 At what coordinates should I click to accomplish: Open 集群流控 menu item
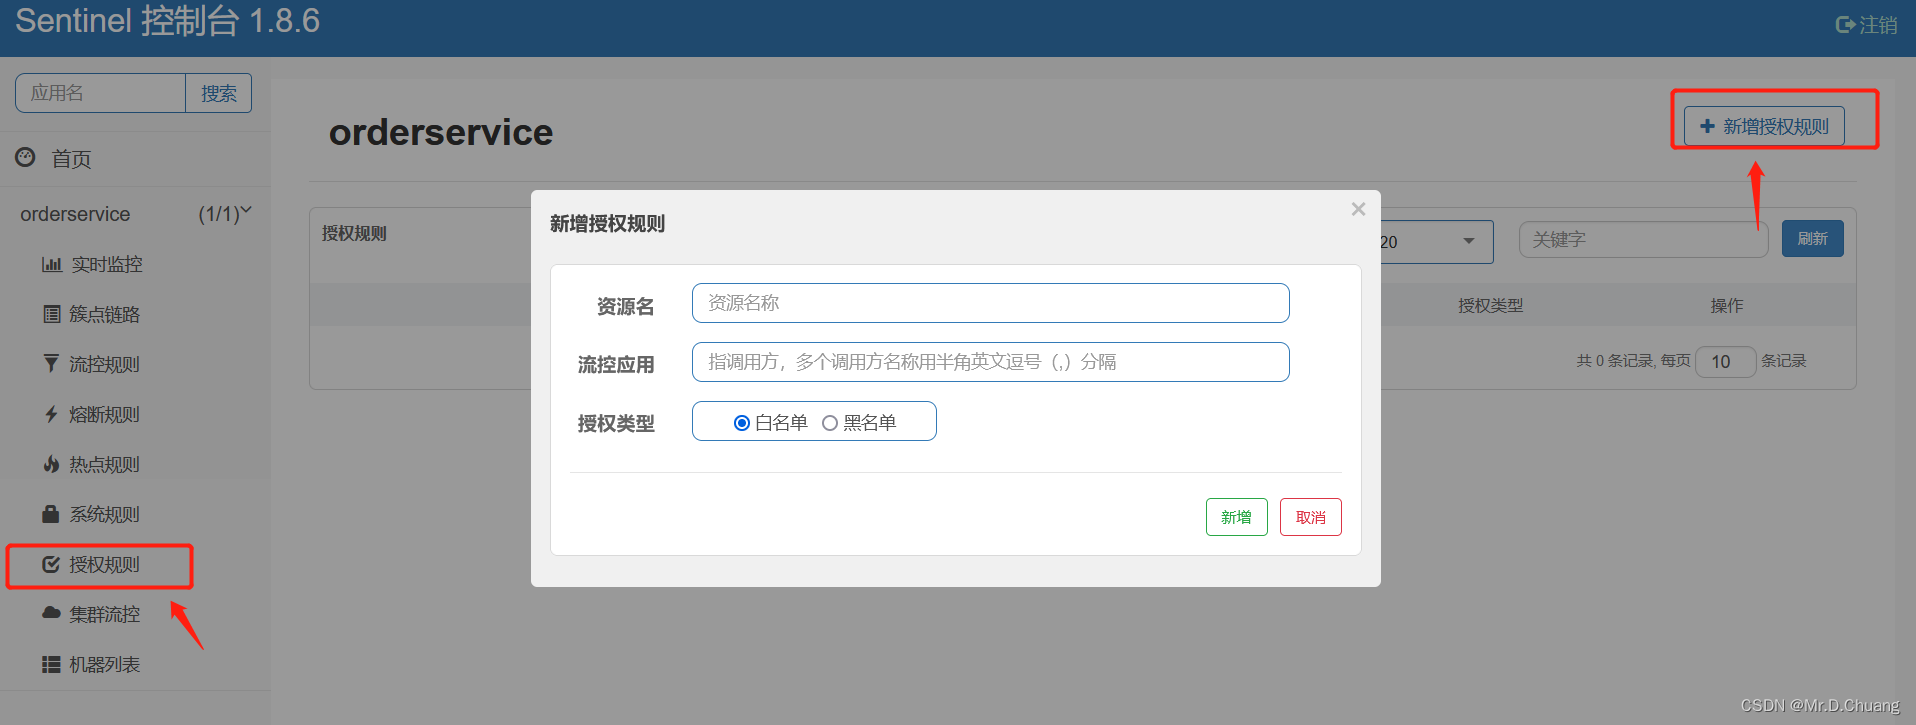pyautogui.click(x=105, y=614)
